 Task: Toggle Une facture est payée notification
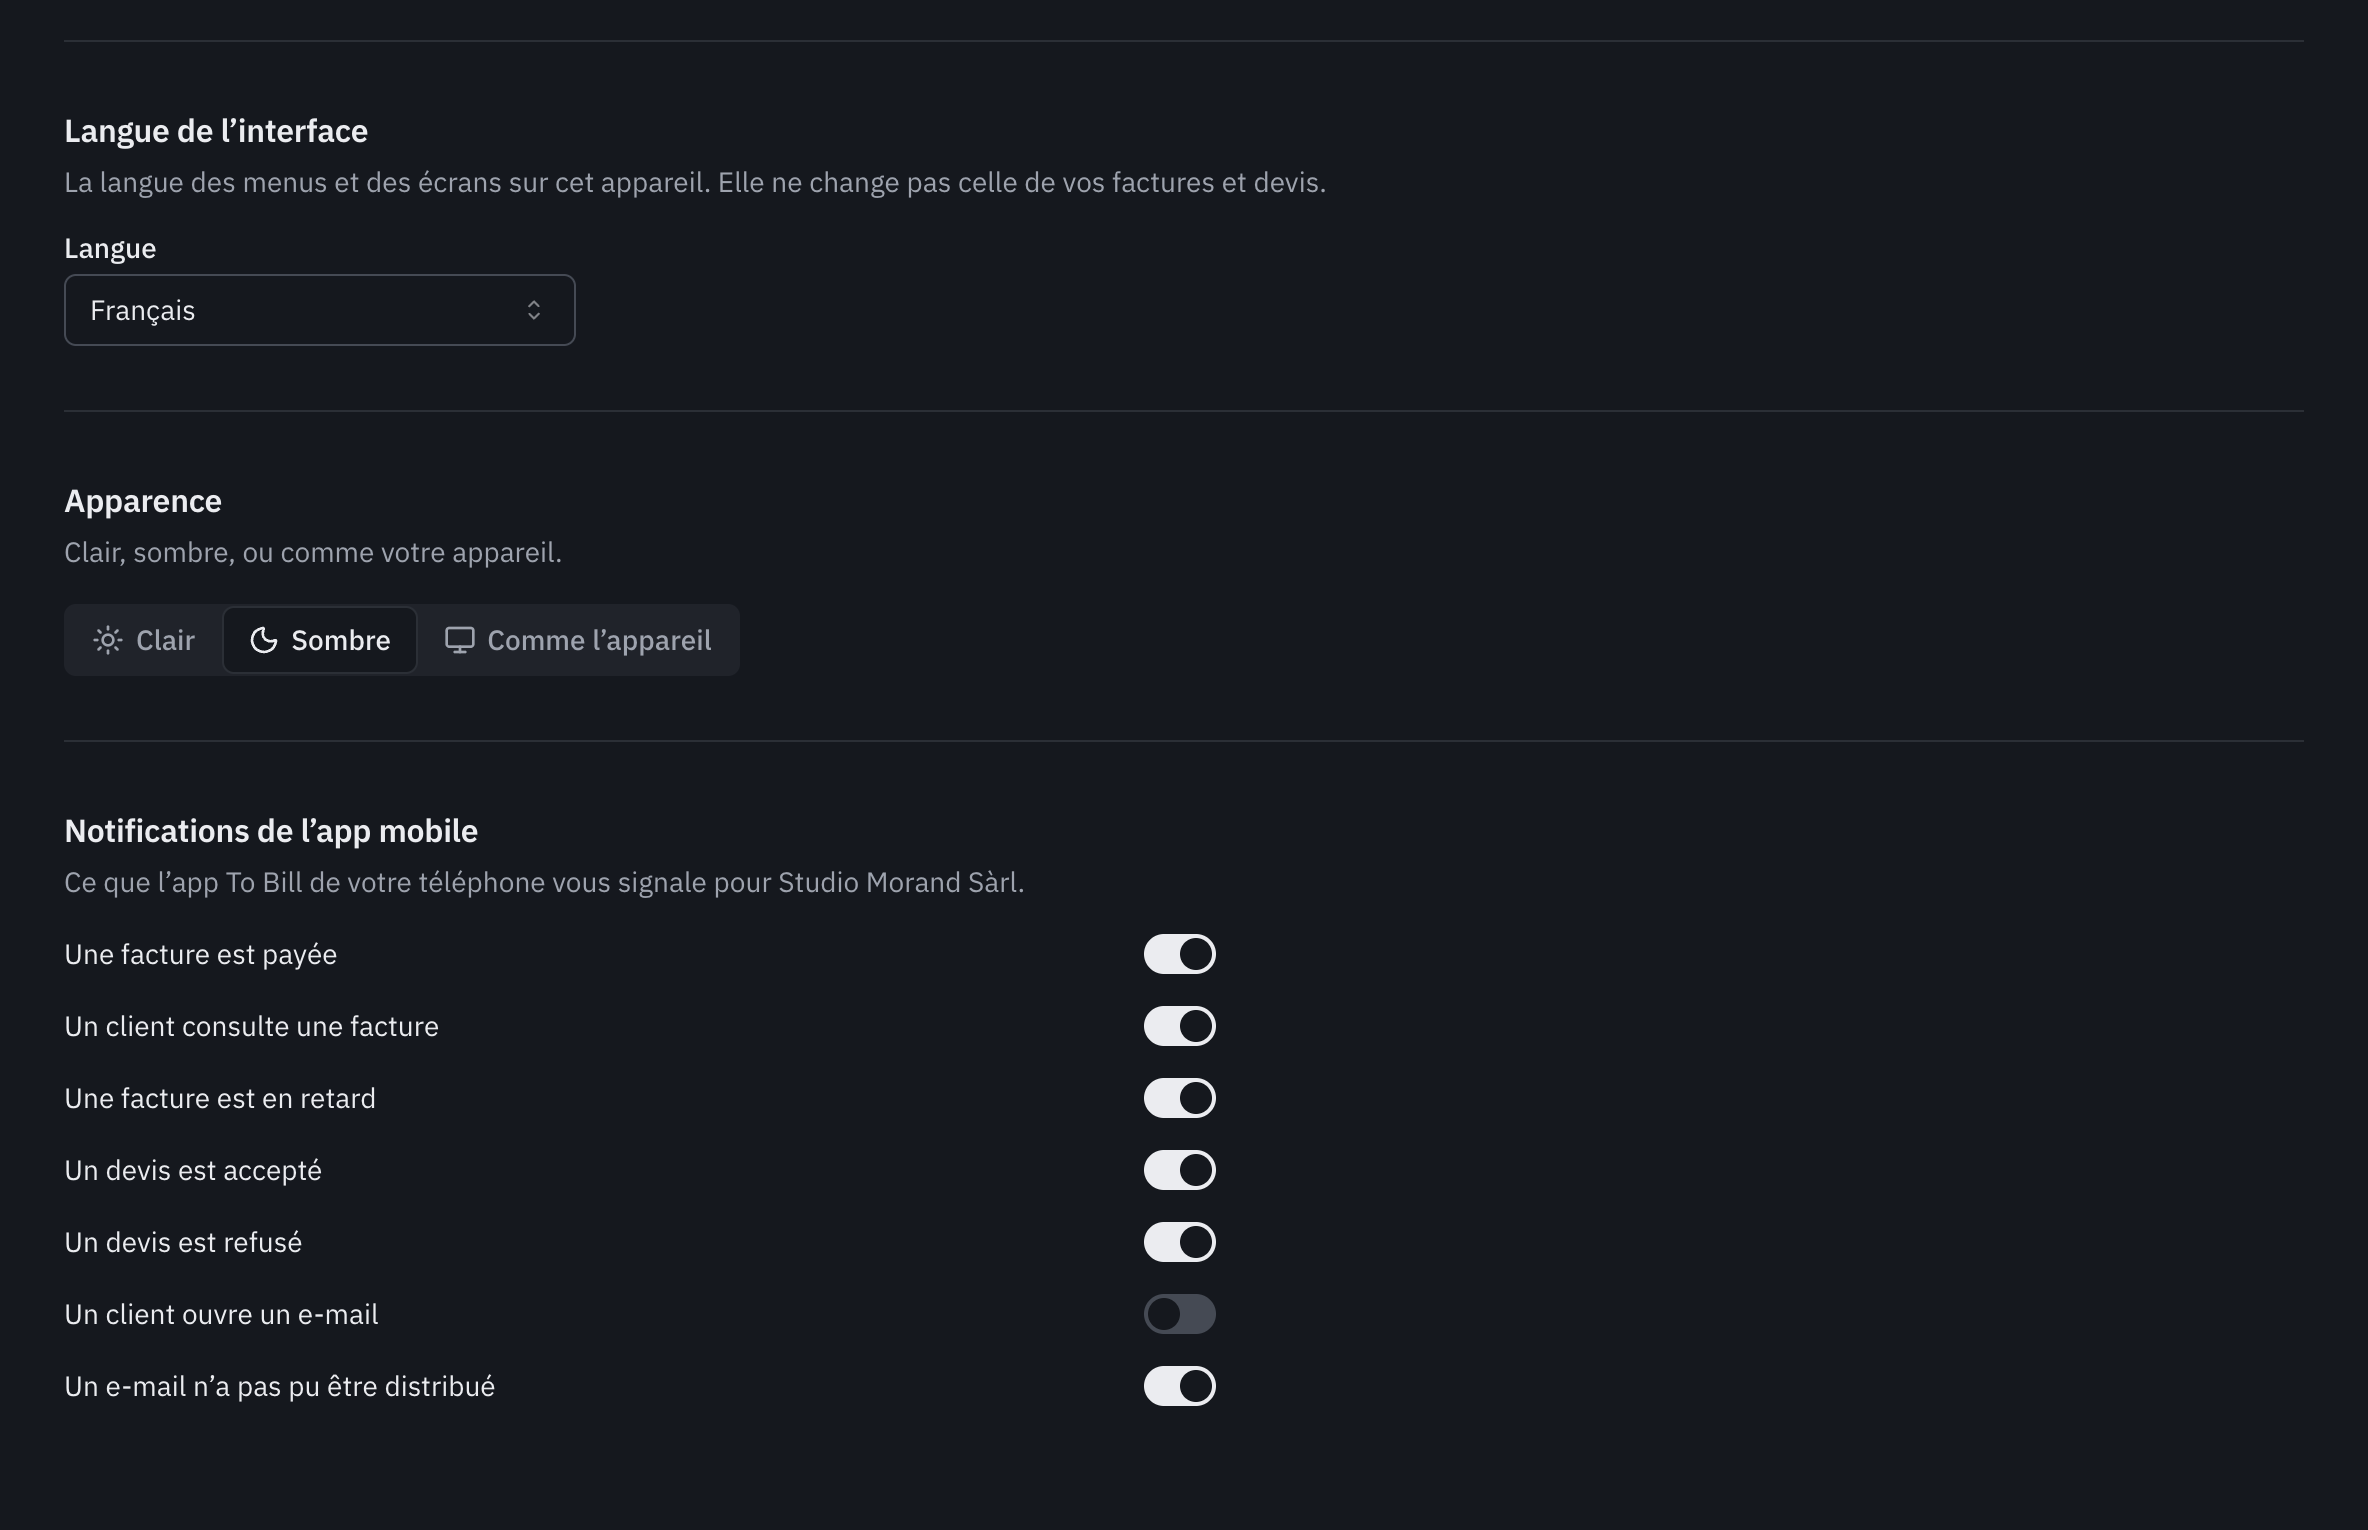(x=1180, y=954)
